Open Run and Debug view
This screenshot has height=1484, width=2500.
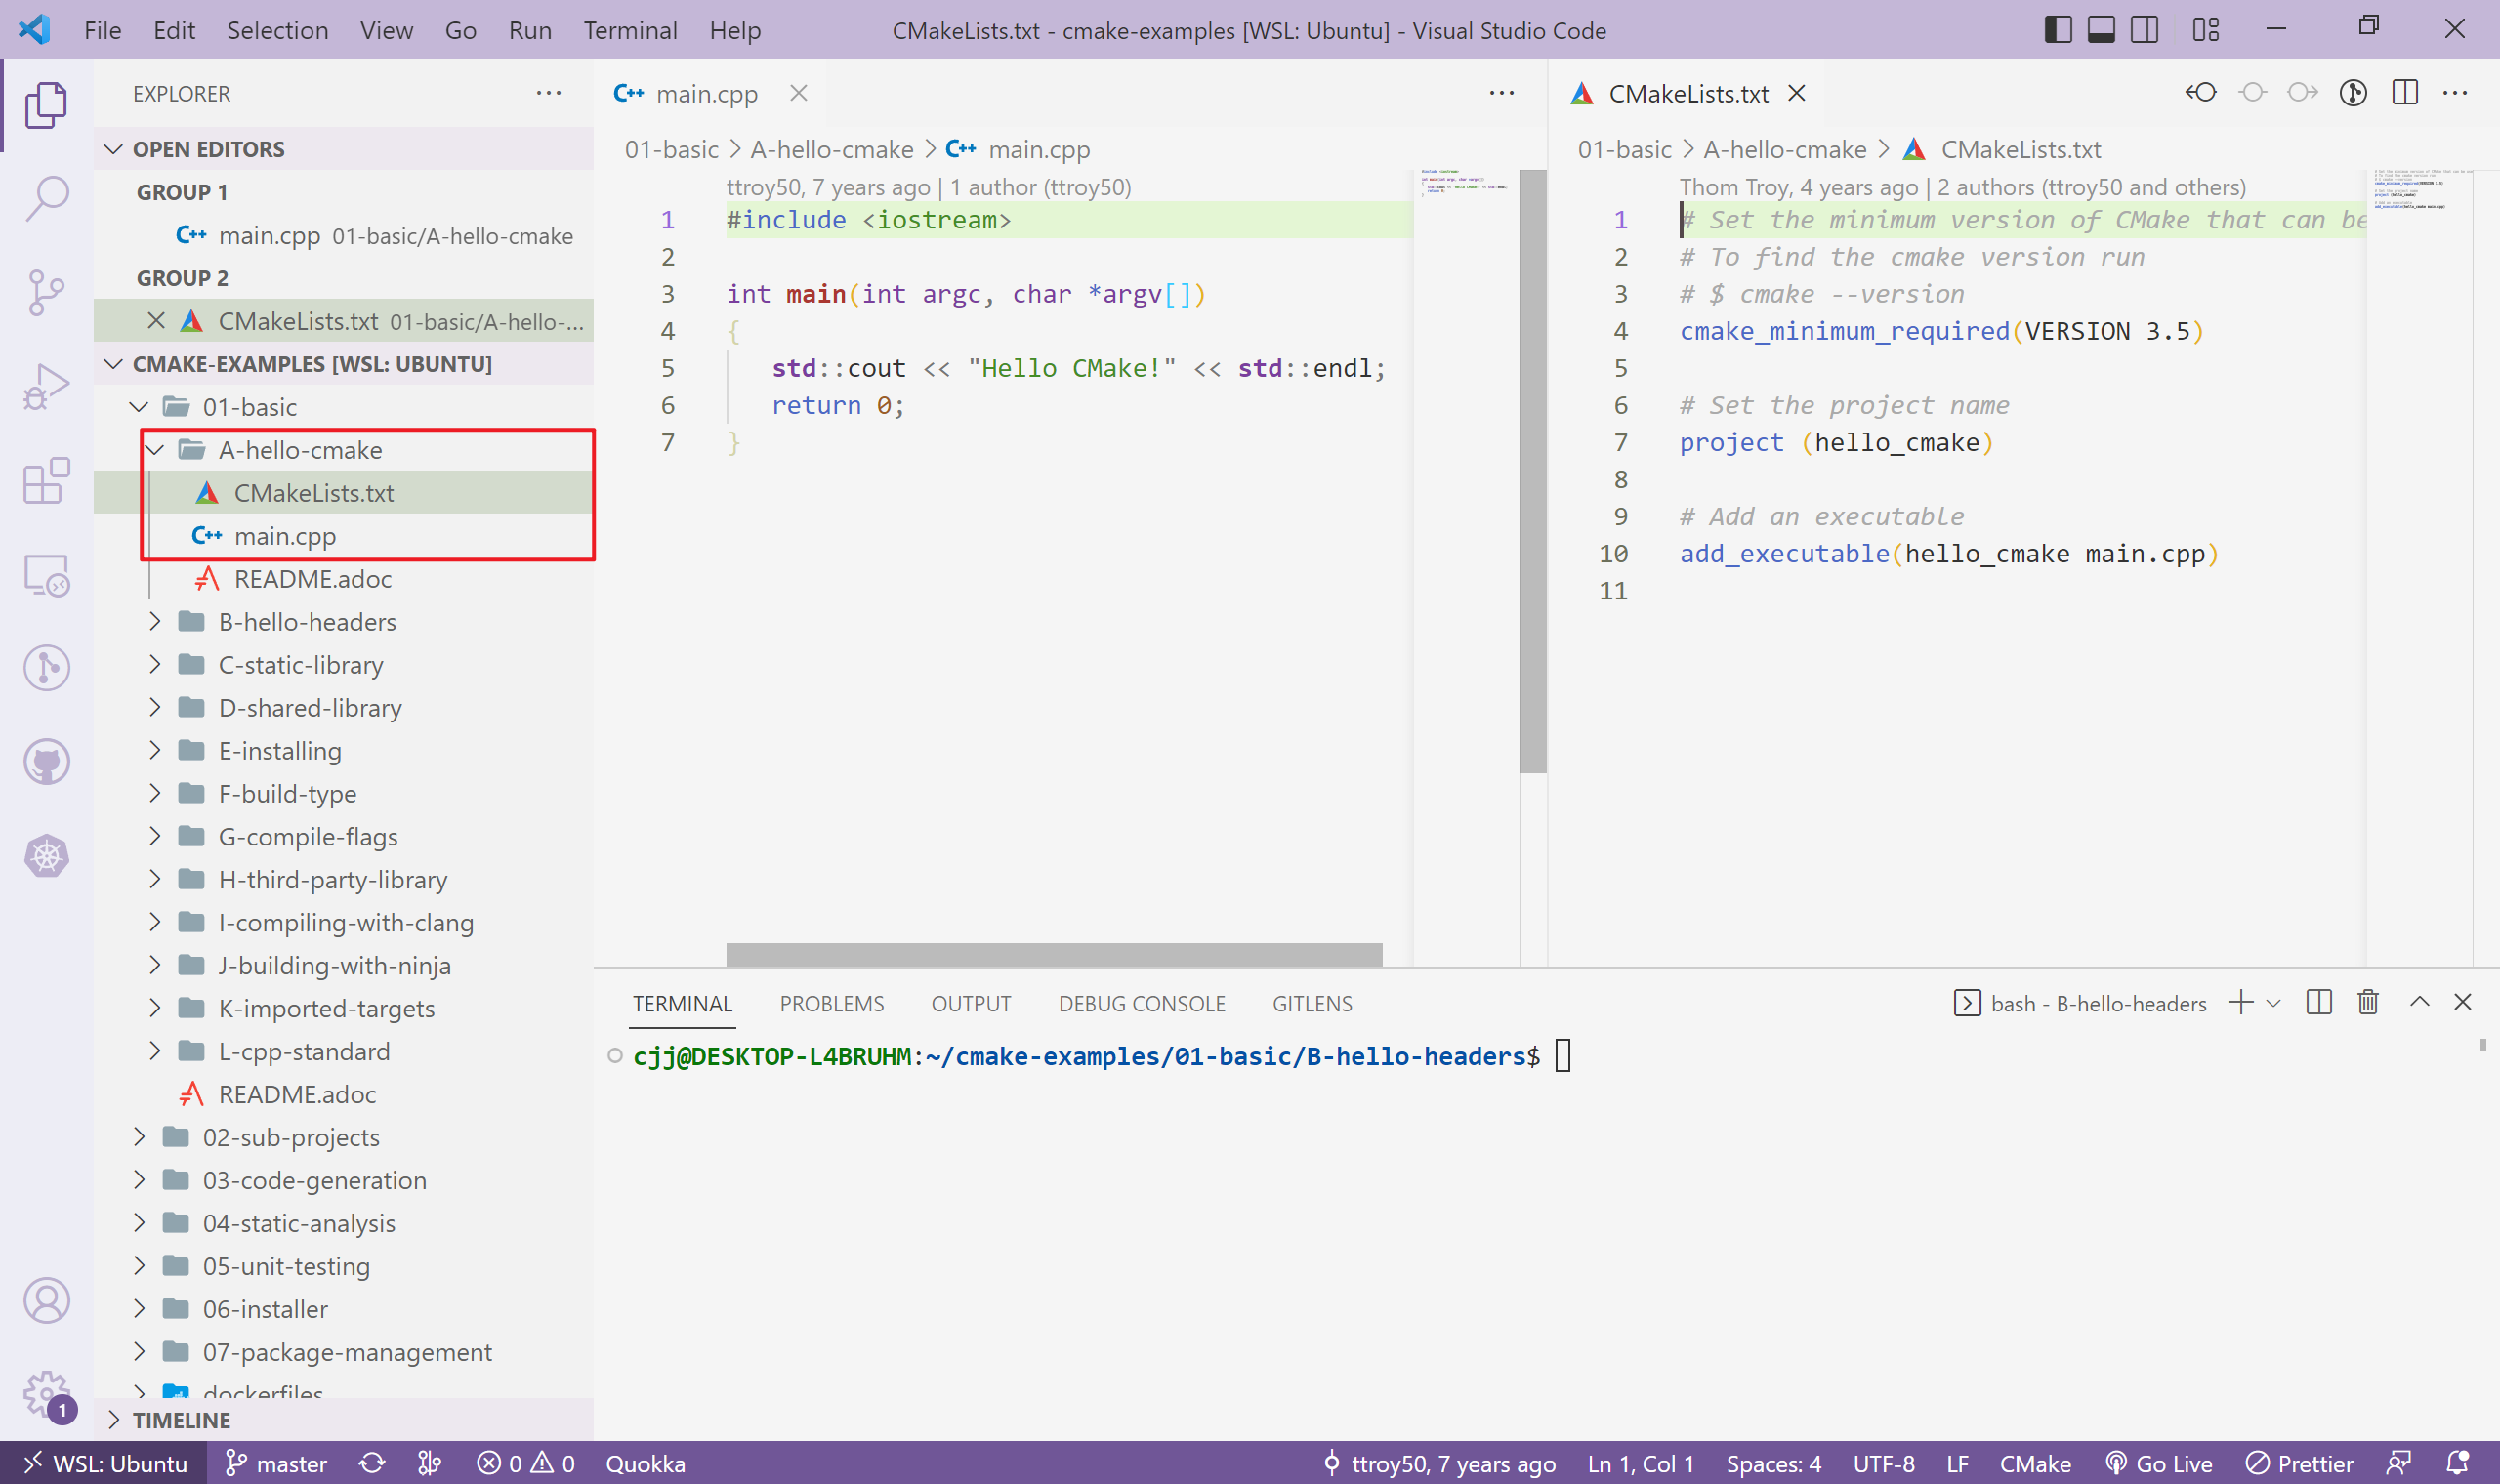(x=46, y=386)
